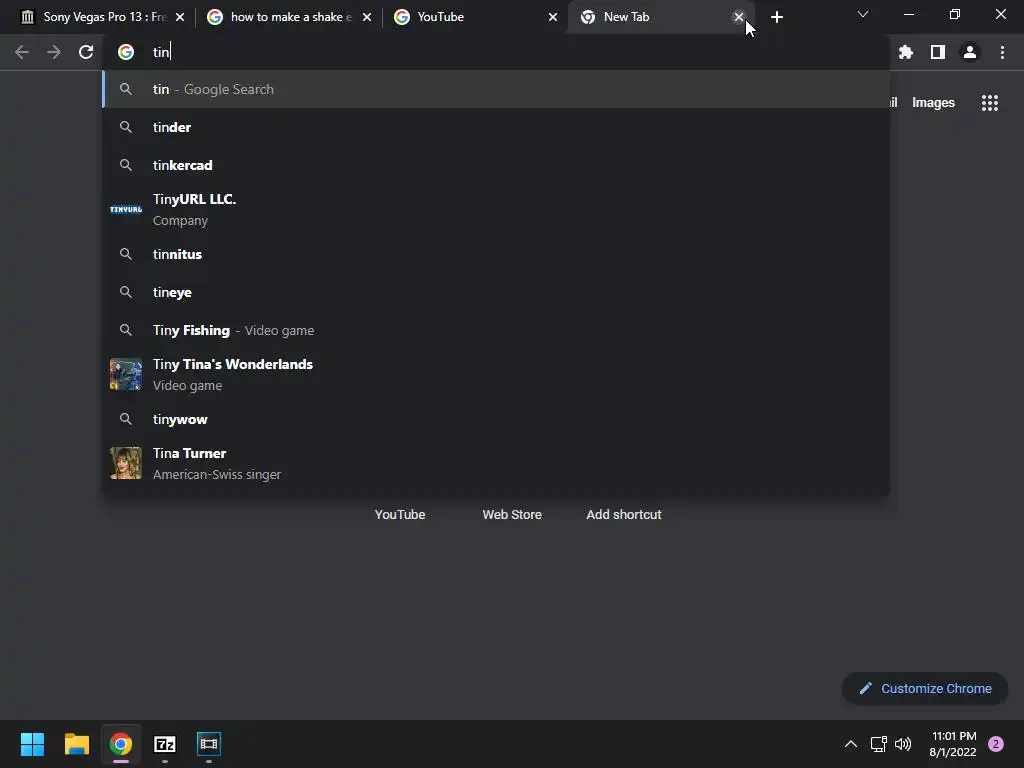This screenshot has width=1024, height=768.
Task: Switch to the Sony Vegas Pro 13 tab
Action: tap(102, 17)
